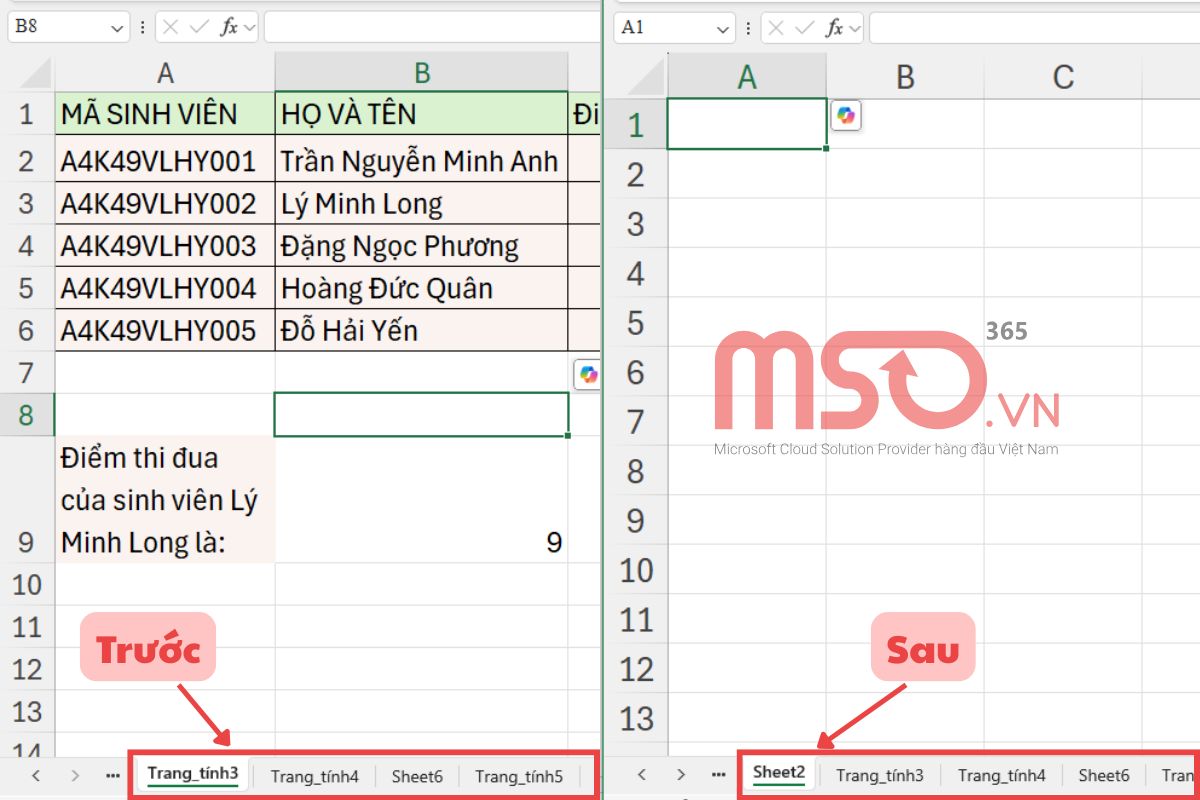Select row 1 header in the right workbook
Image resolution: width=1200 pixels, height=800 pixels.
click(636, 125)
